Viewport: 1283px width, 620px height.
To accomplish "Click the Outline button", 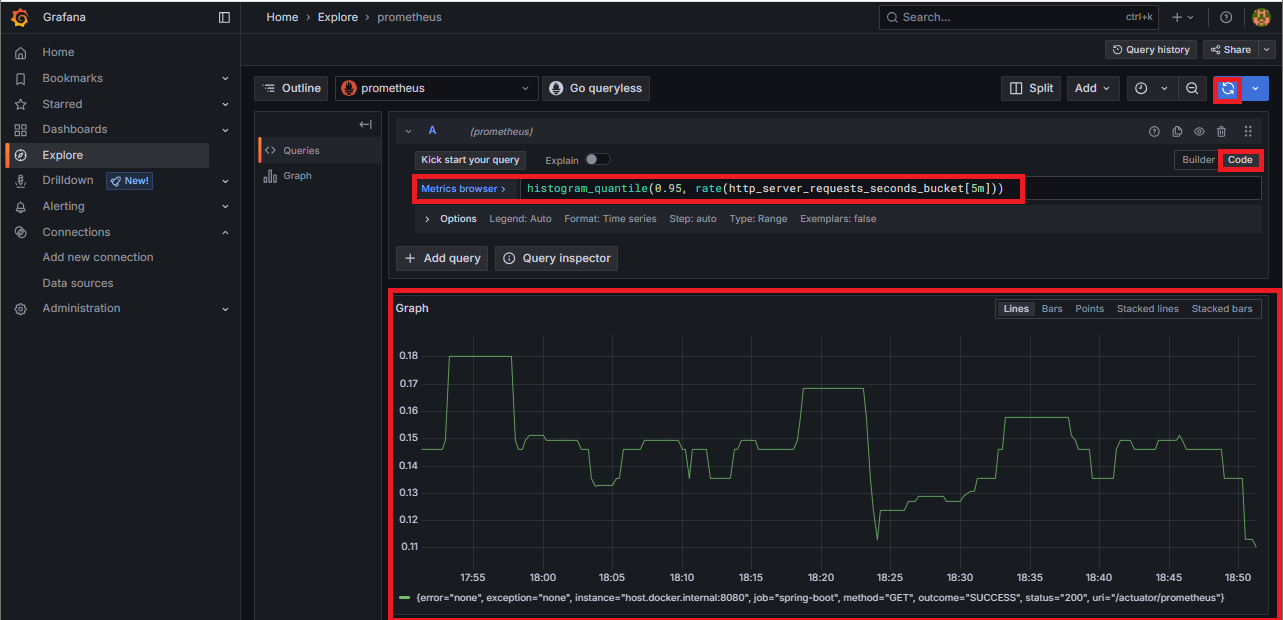I will click(291, 88).
